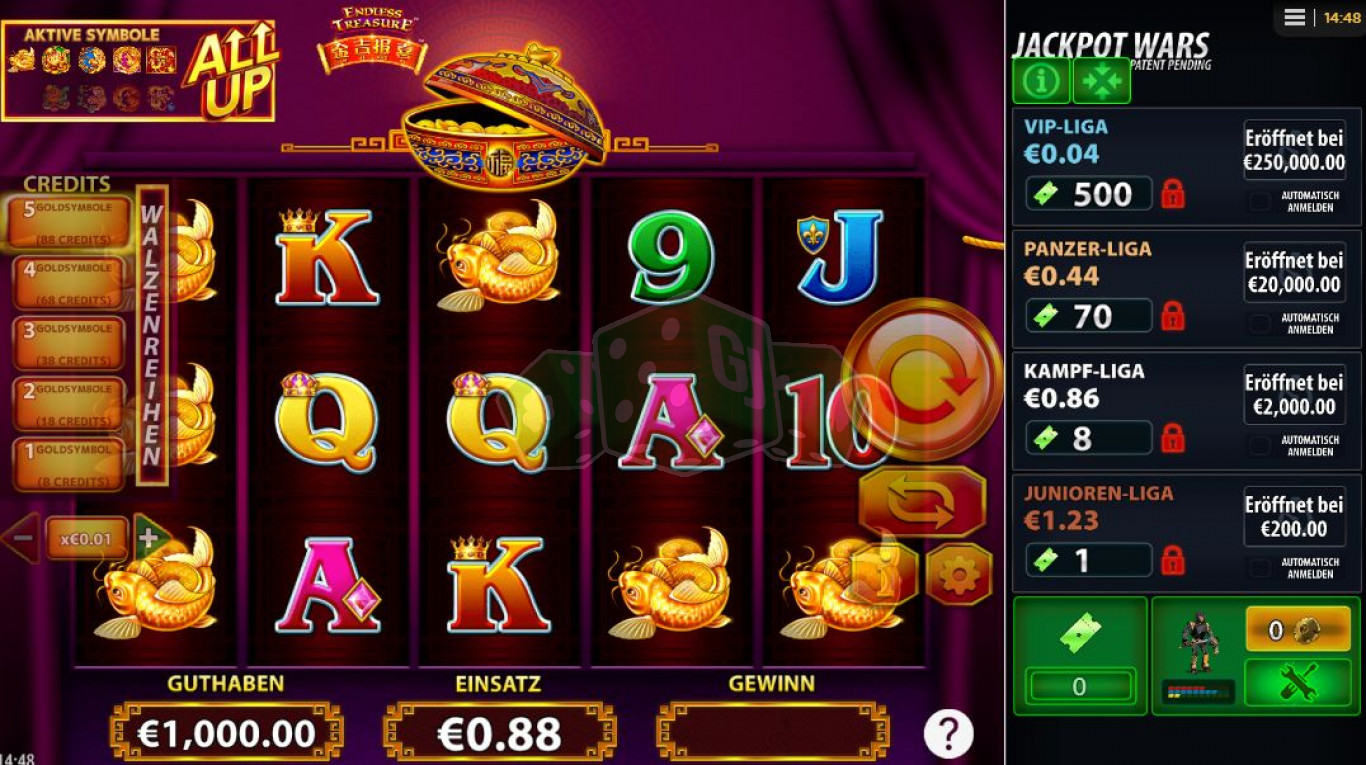The height and width of the screenshot is (765, 1366).
Task: Click the red lock in VIP-Liga
Action: coord(1173,193)
